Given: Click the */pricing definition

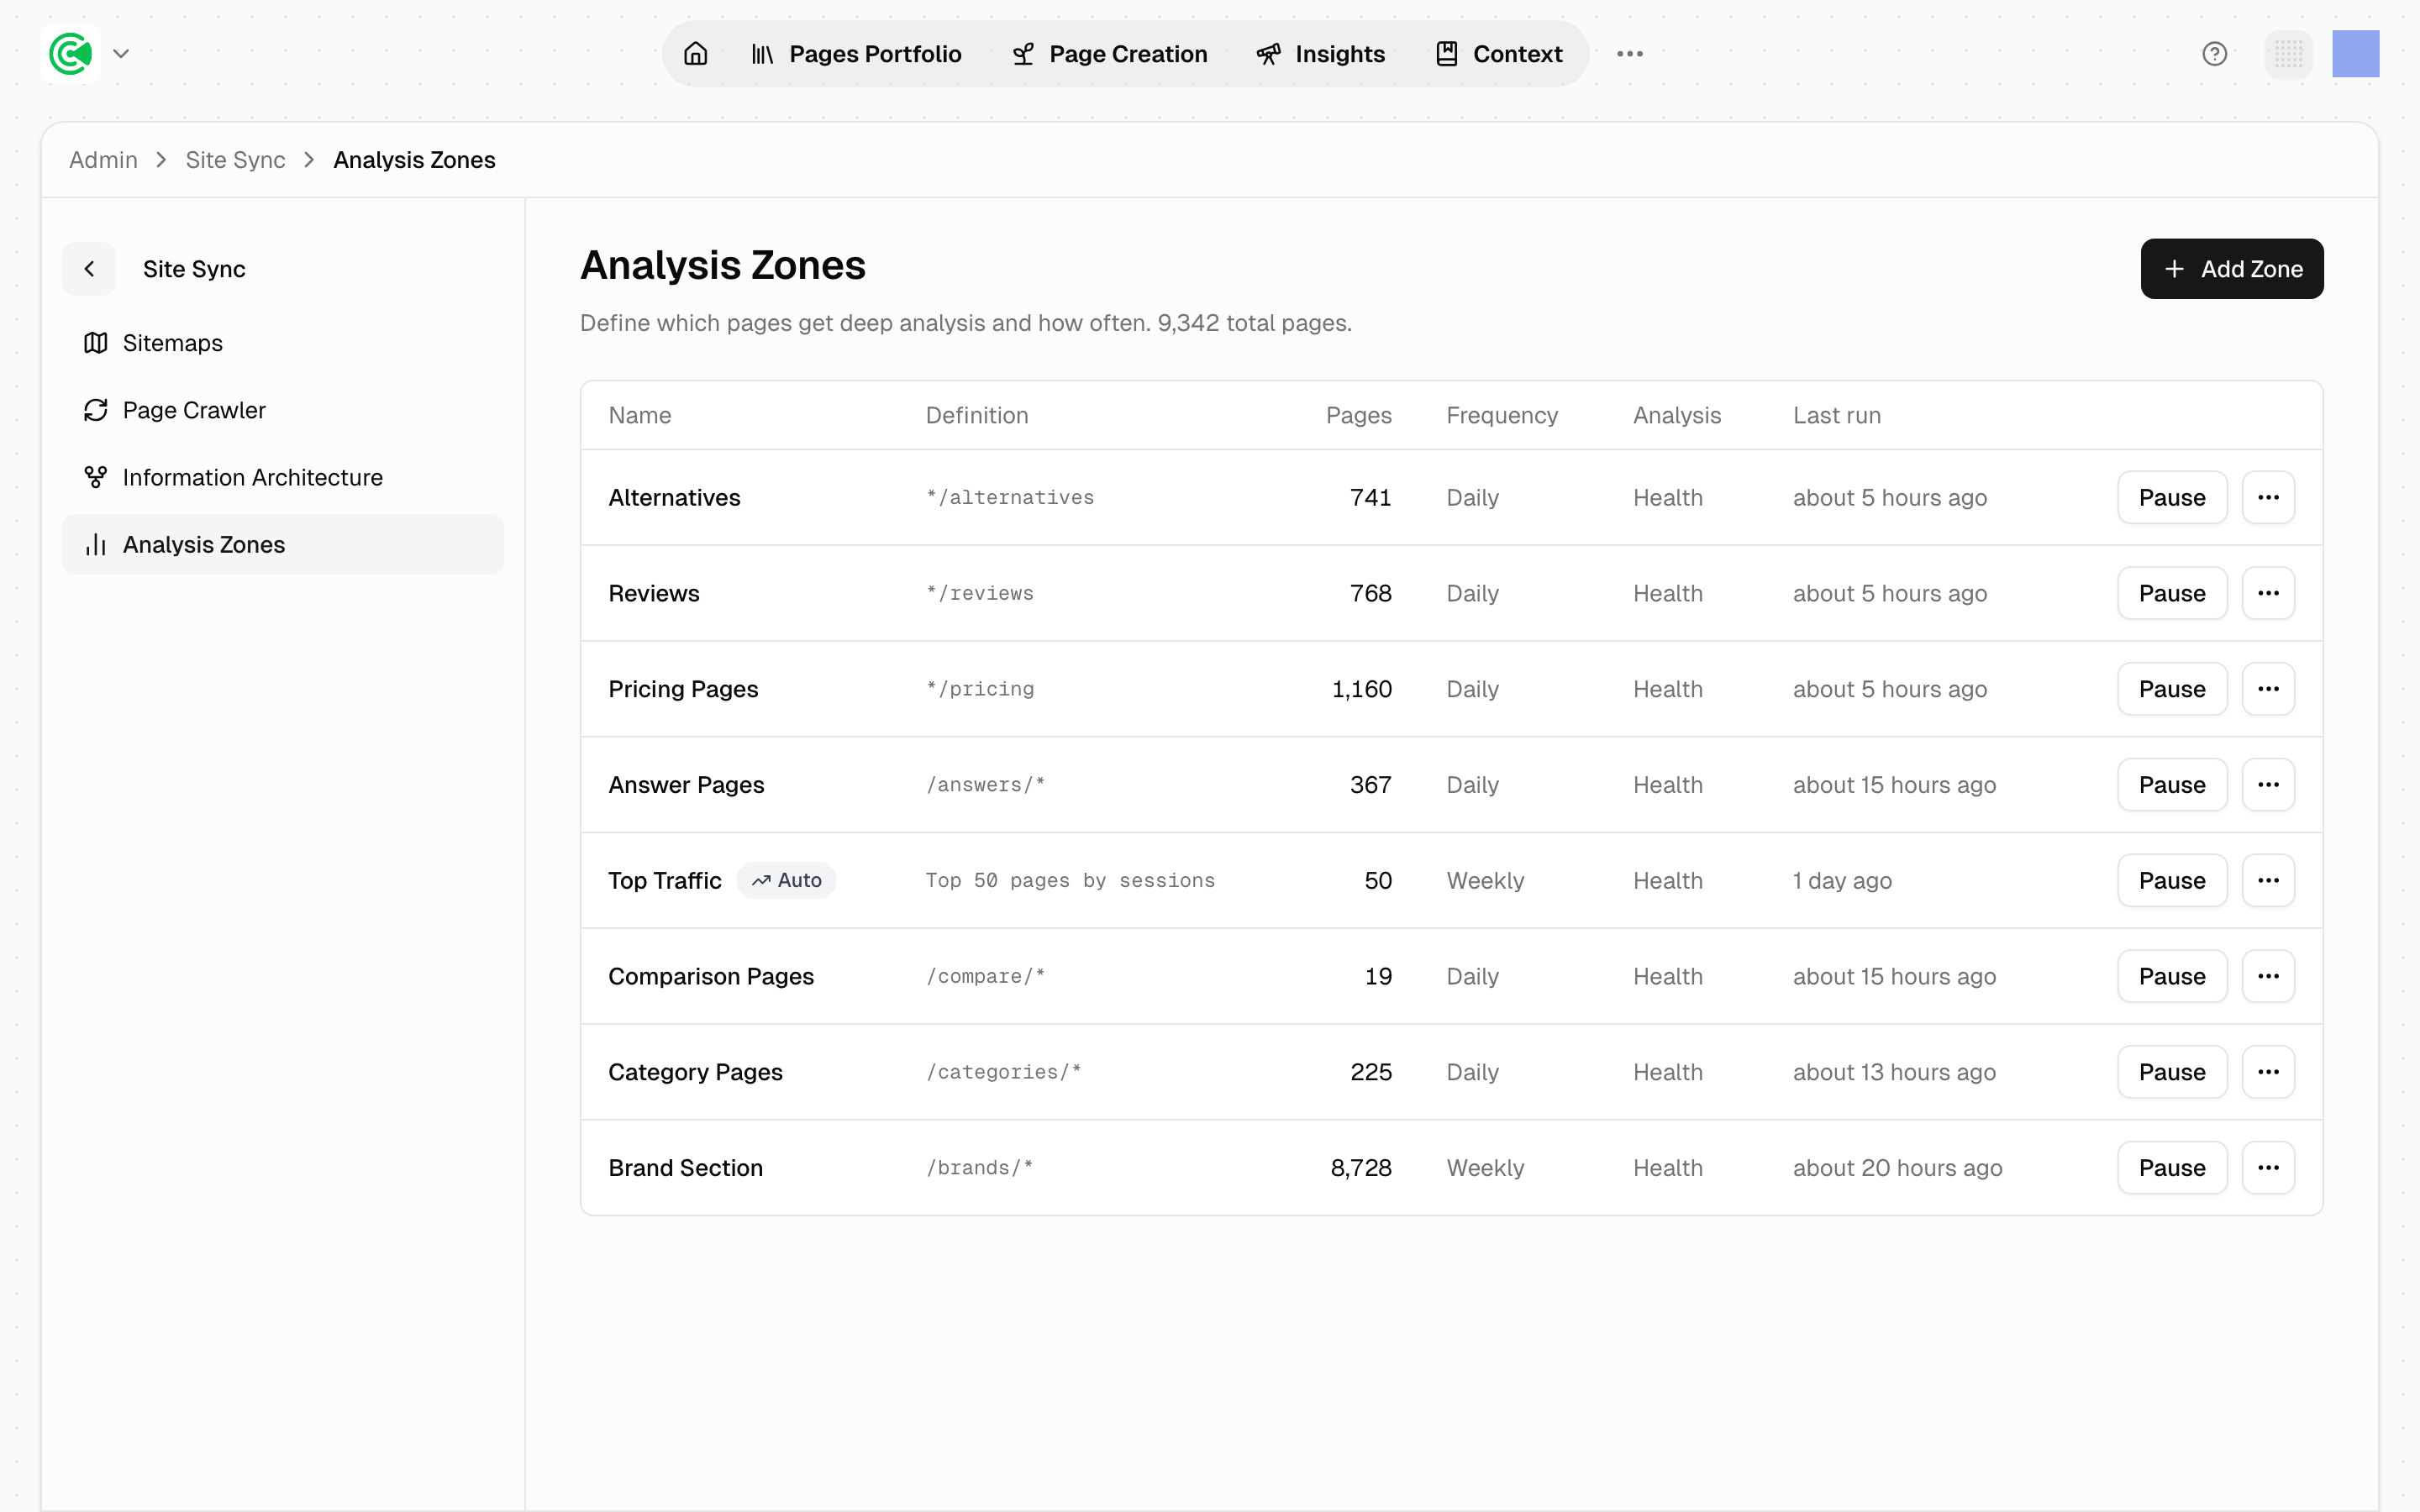Looking at the screenshot, I should pos(980,689).
